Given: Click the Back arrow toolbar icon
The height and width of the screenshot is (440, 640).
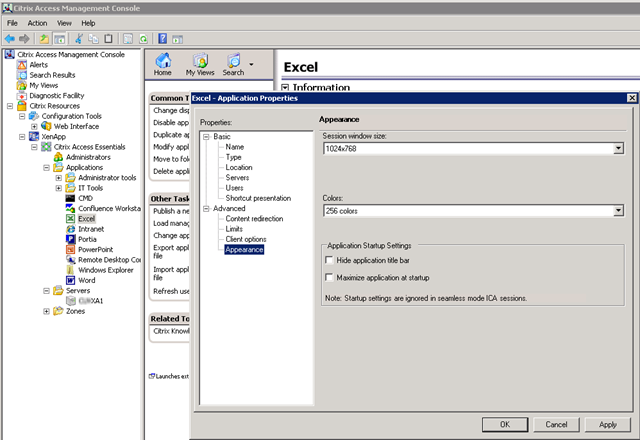Looking at the screenshot, I should pyautogui.click(x=9, y=38).
